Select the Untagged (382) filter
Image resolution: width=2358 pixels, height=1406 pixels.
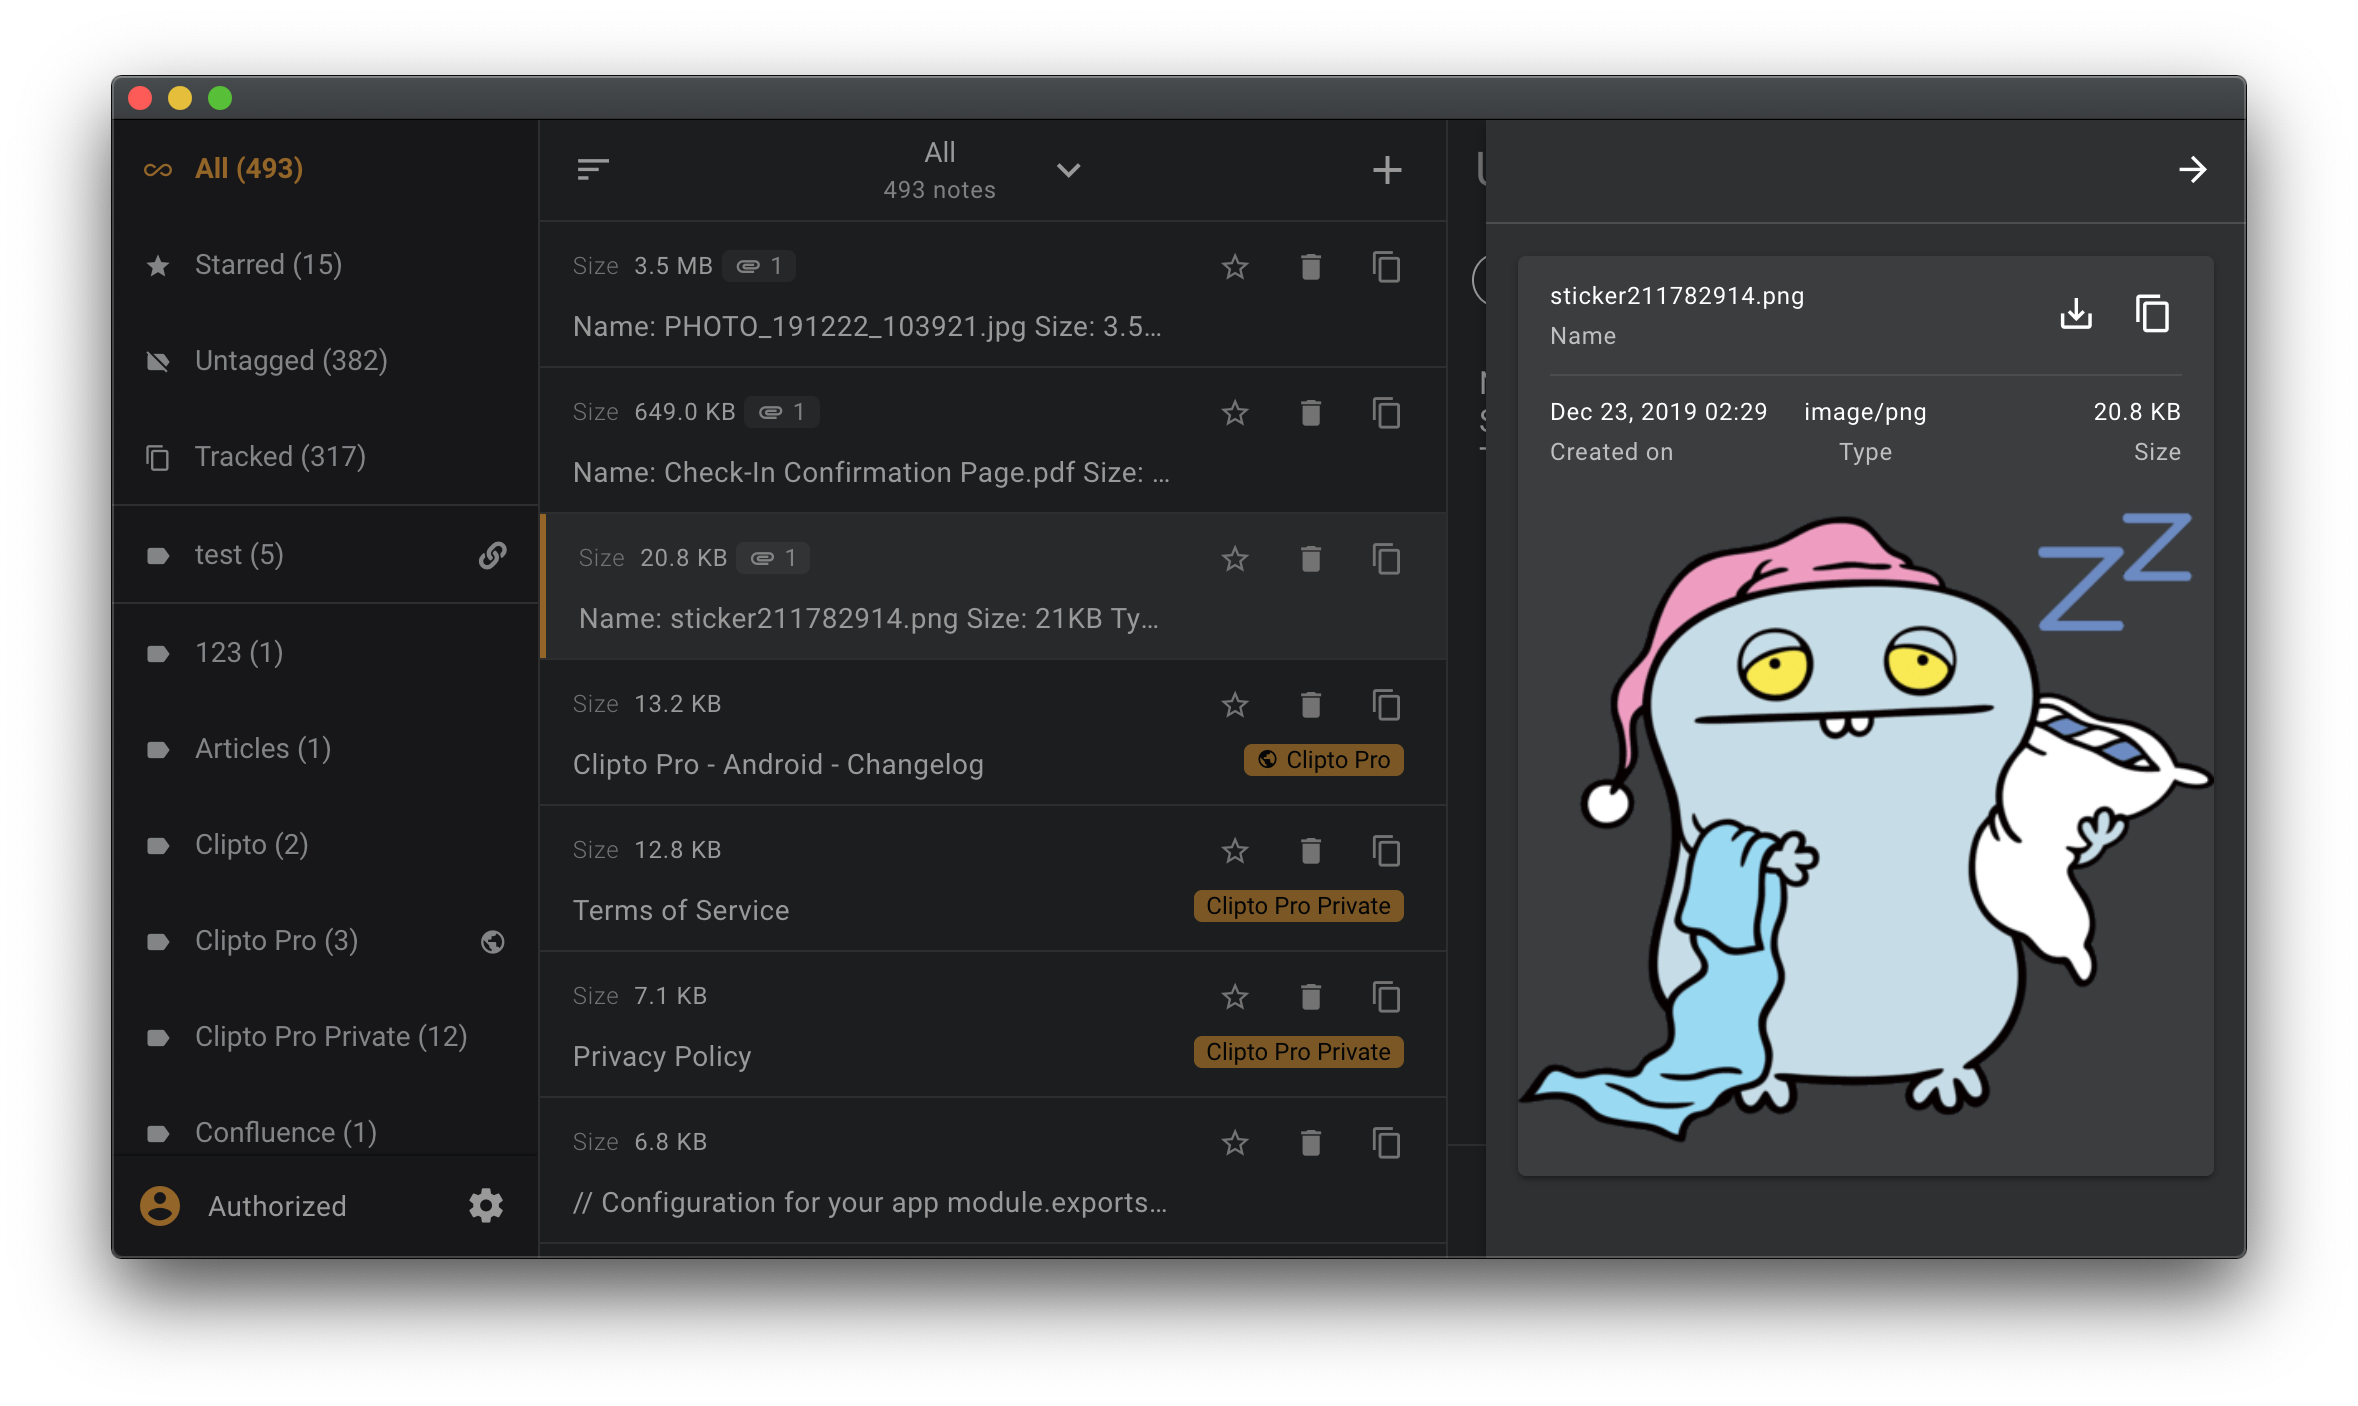pyautogui.click(x=290, y=361)
